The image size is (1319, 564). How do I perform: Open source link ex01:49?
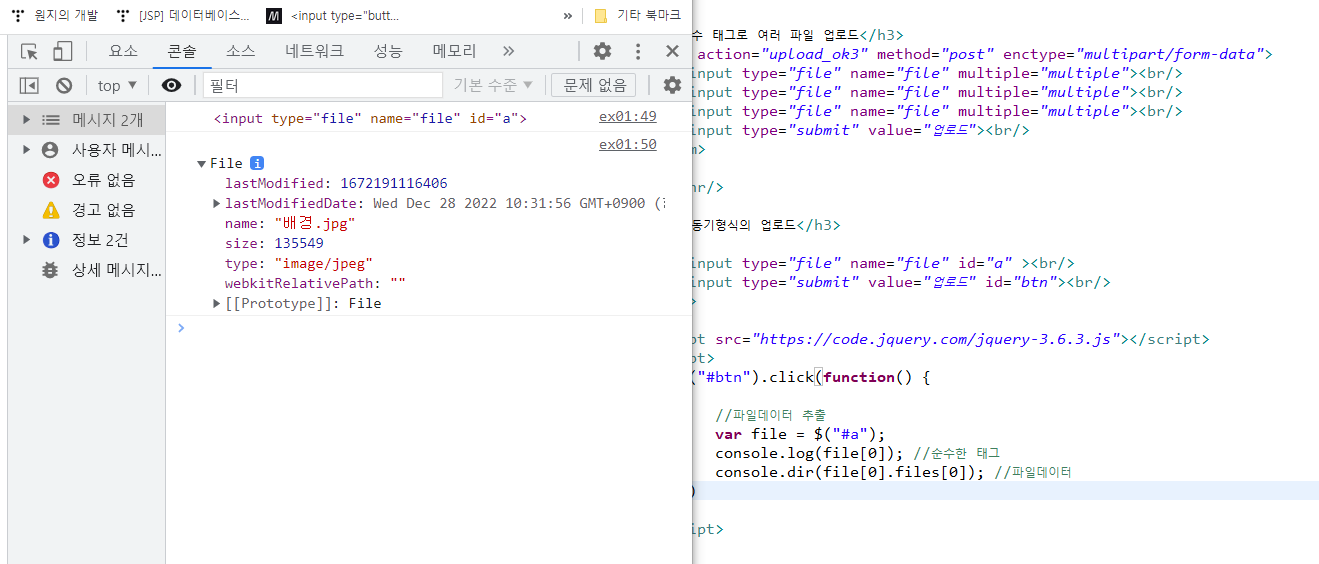[628, 117]
